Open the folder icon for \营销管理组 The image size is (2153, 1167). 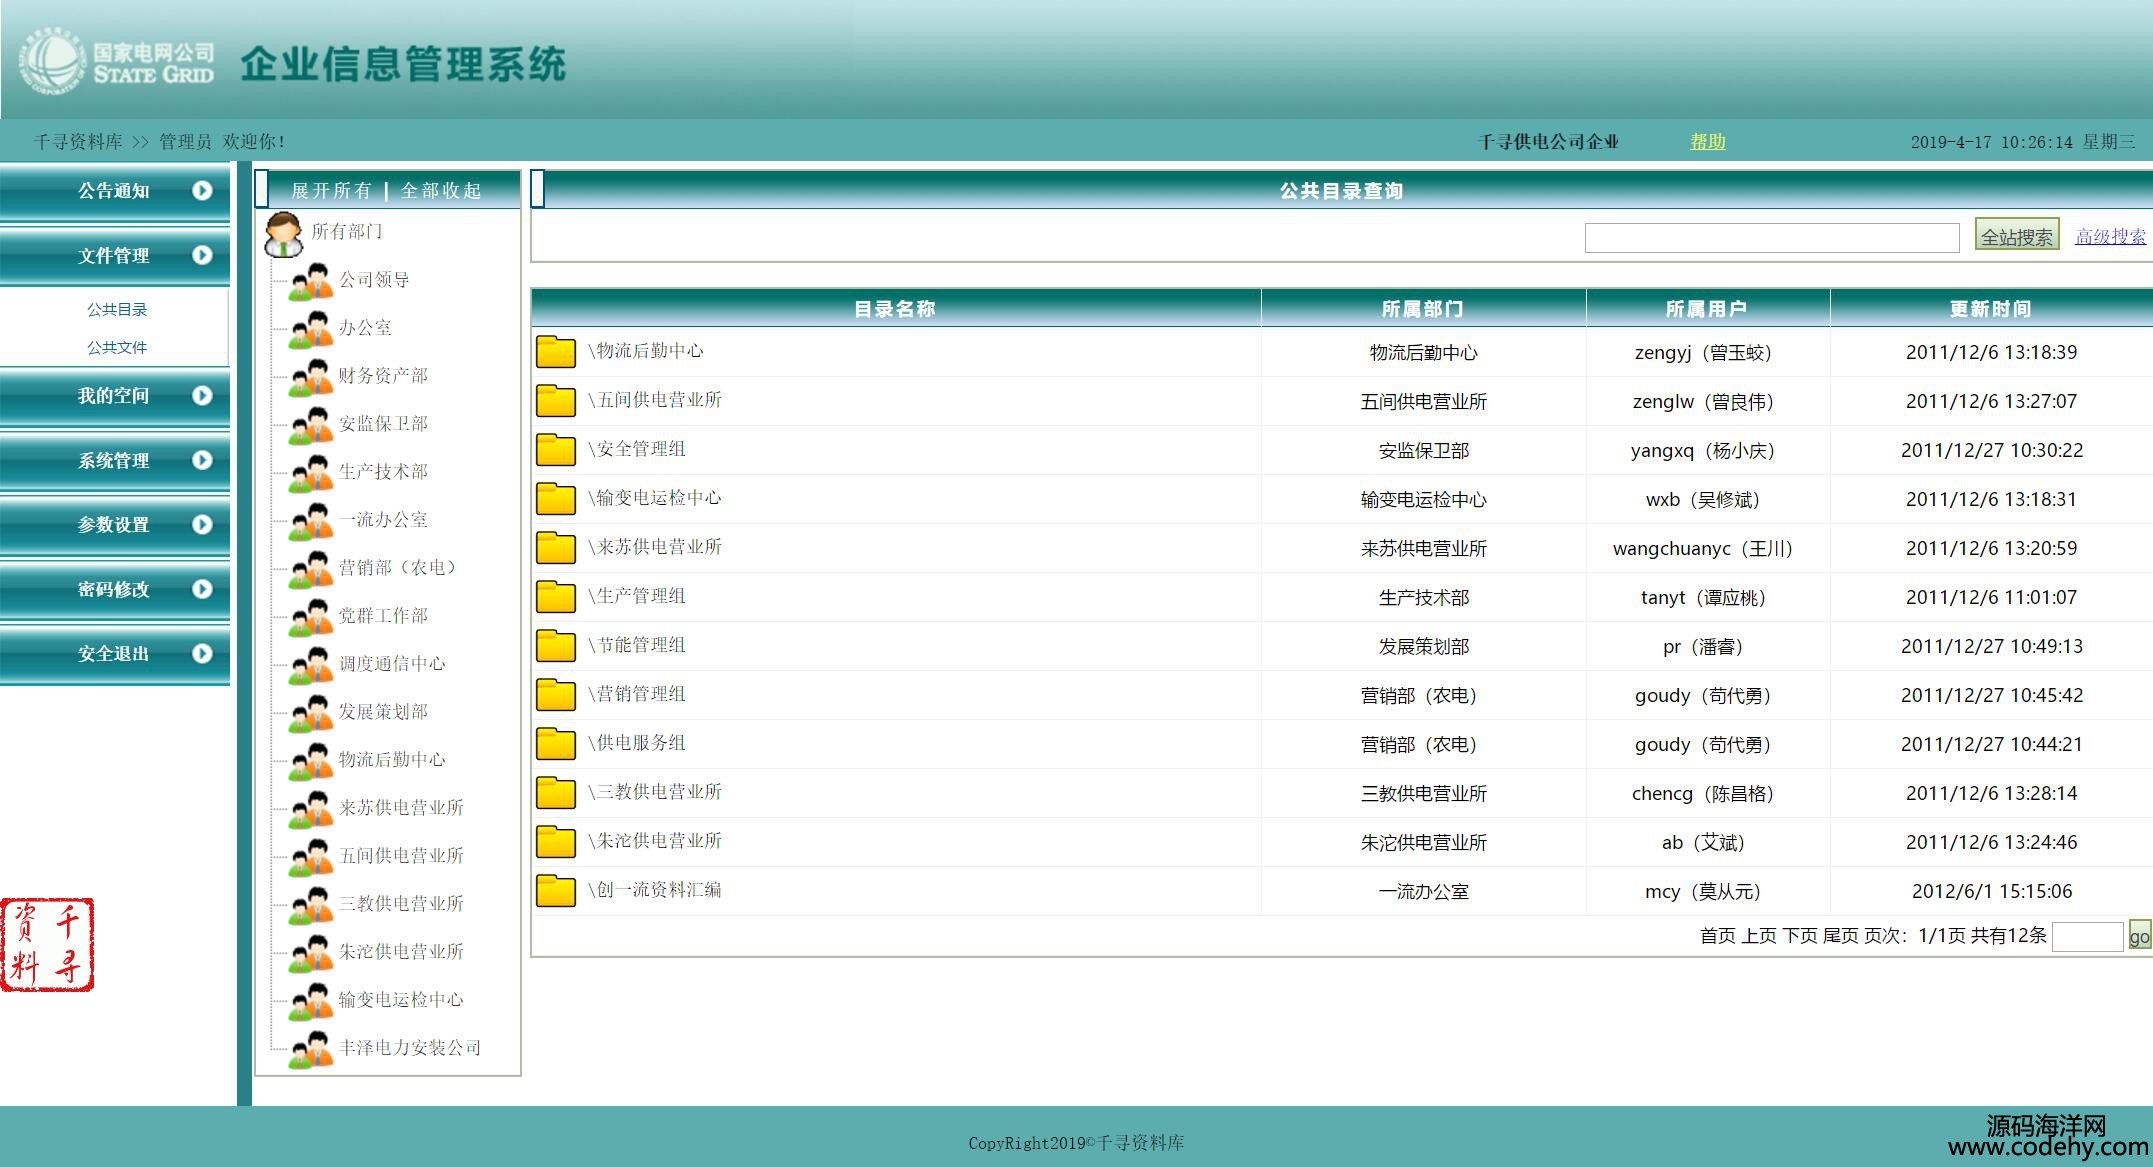tap(556, 694)
